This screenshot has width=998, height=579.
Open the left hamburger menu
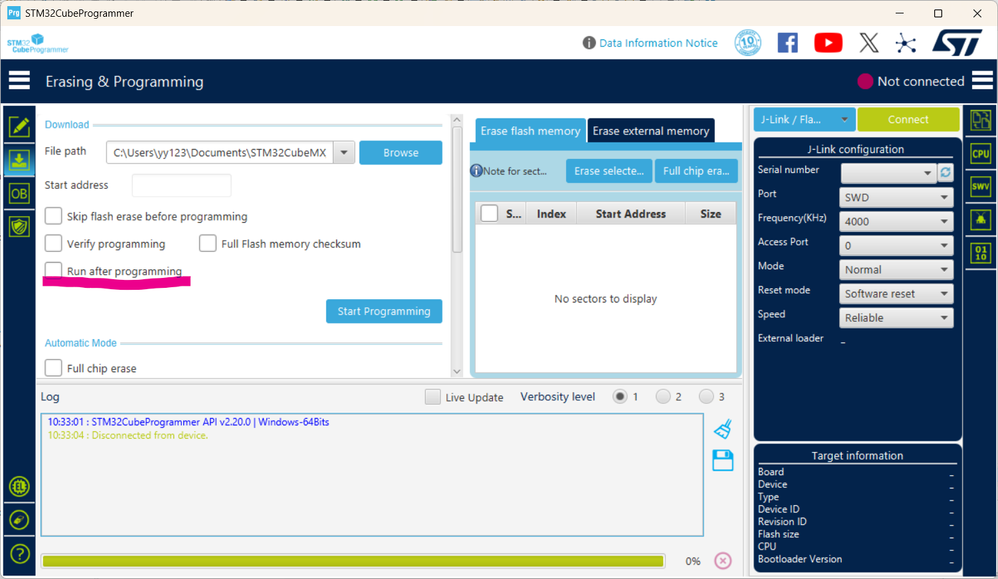tap(19, 81)
